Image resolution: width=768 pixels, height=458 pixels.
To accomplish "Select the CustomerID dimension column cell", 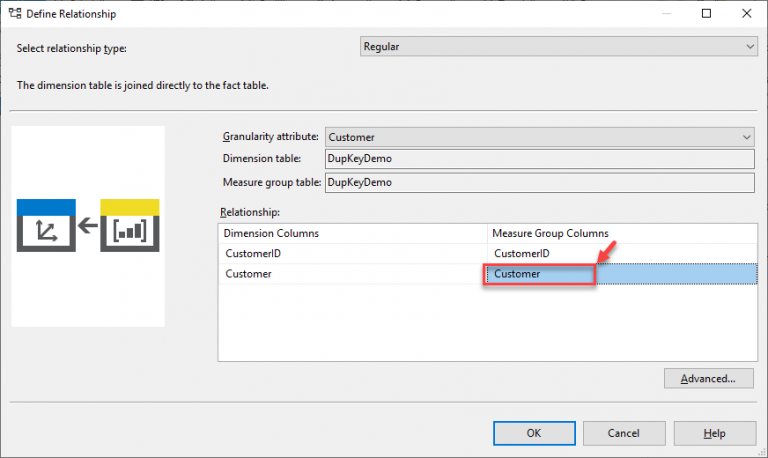I will pos(352,254).
